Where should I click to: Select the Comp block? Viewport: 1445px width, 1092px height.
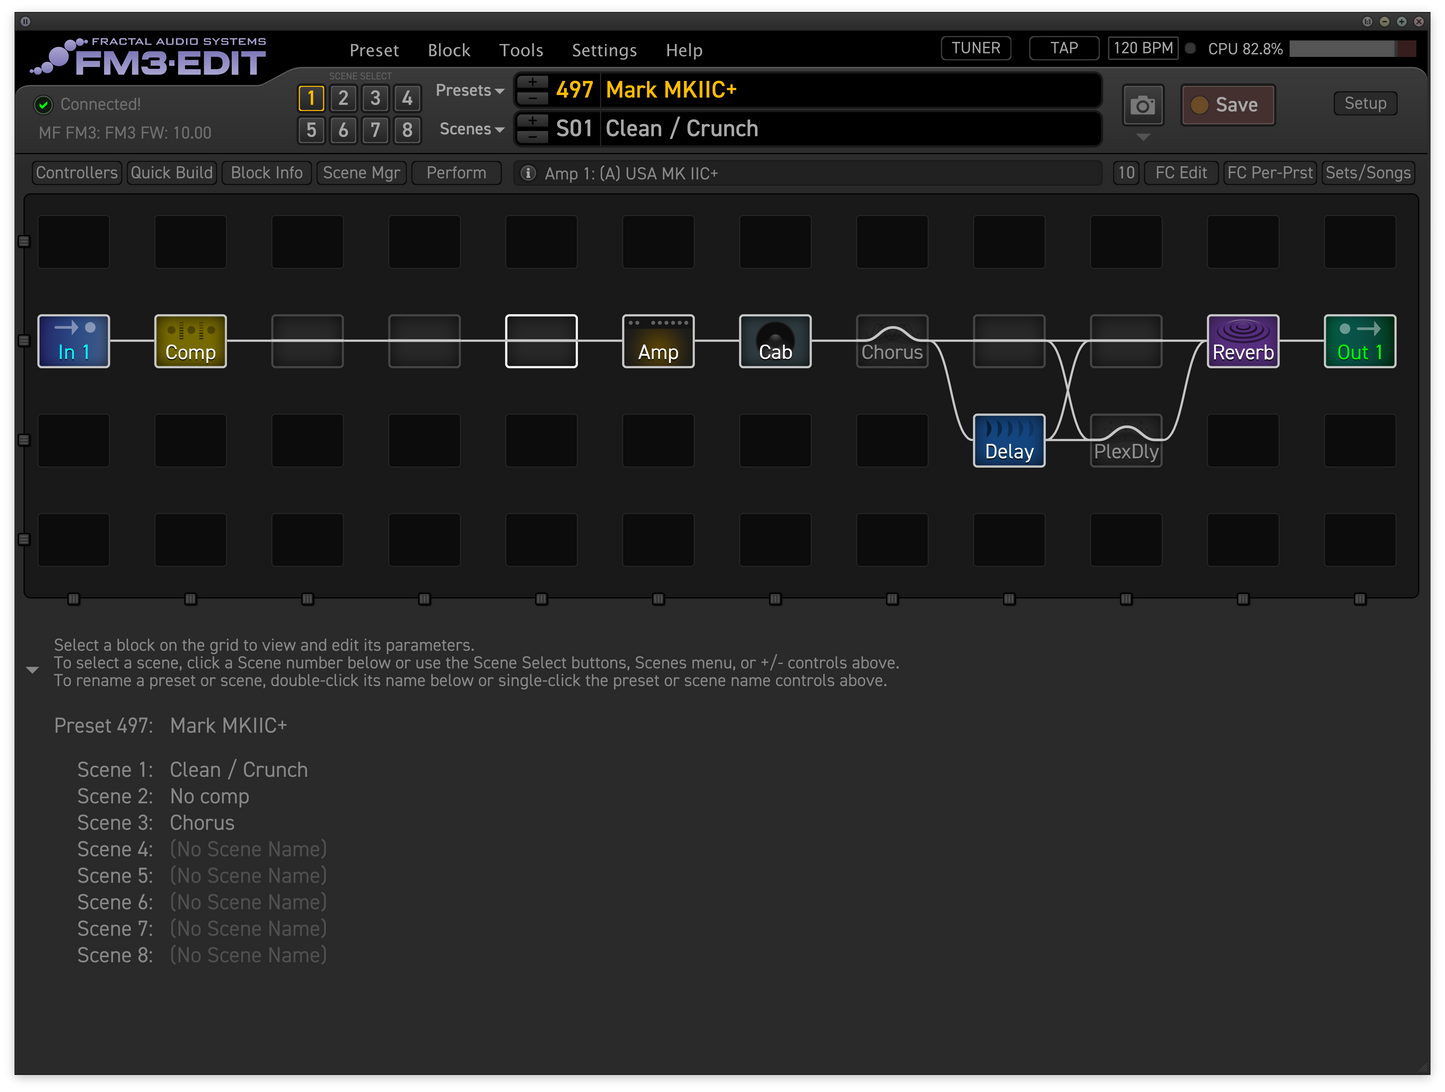[x=190, y=341]
